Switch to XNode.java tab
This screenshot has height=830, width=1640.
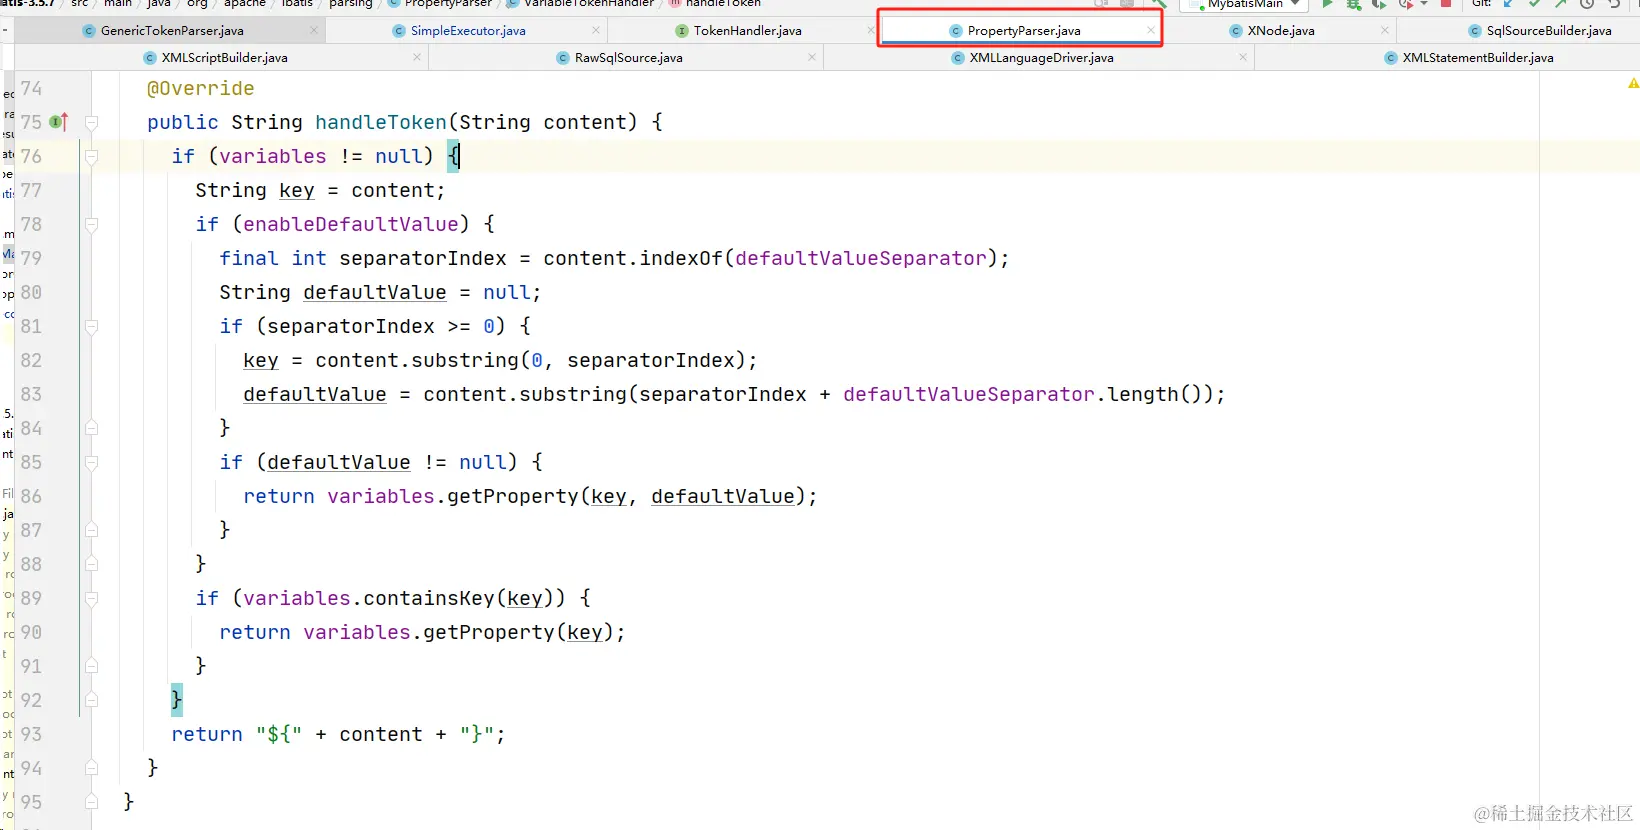pos(1281,31)
